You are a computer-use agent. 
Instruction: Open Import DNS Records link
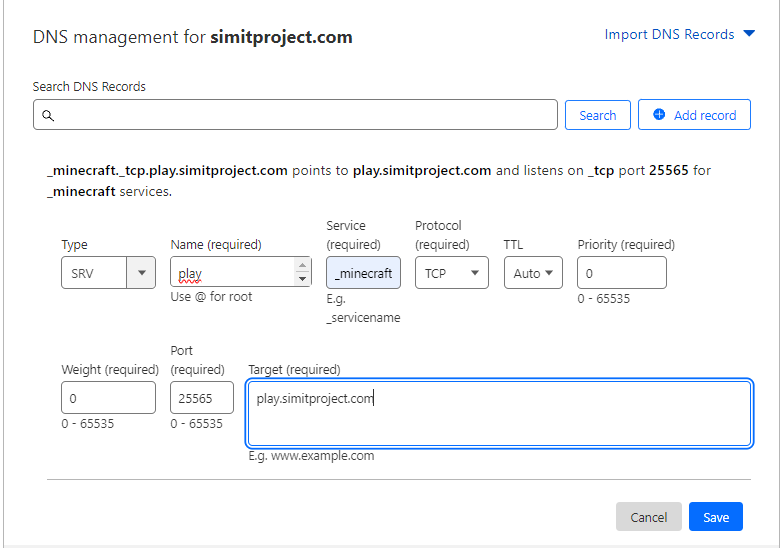pos(669,34)
